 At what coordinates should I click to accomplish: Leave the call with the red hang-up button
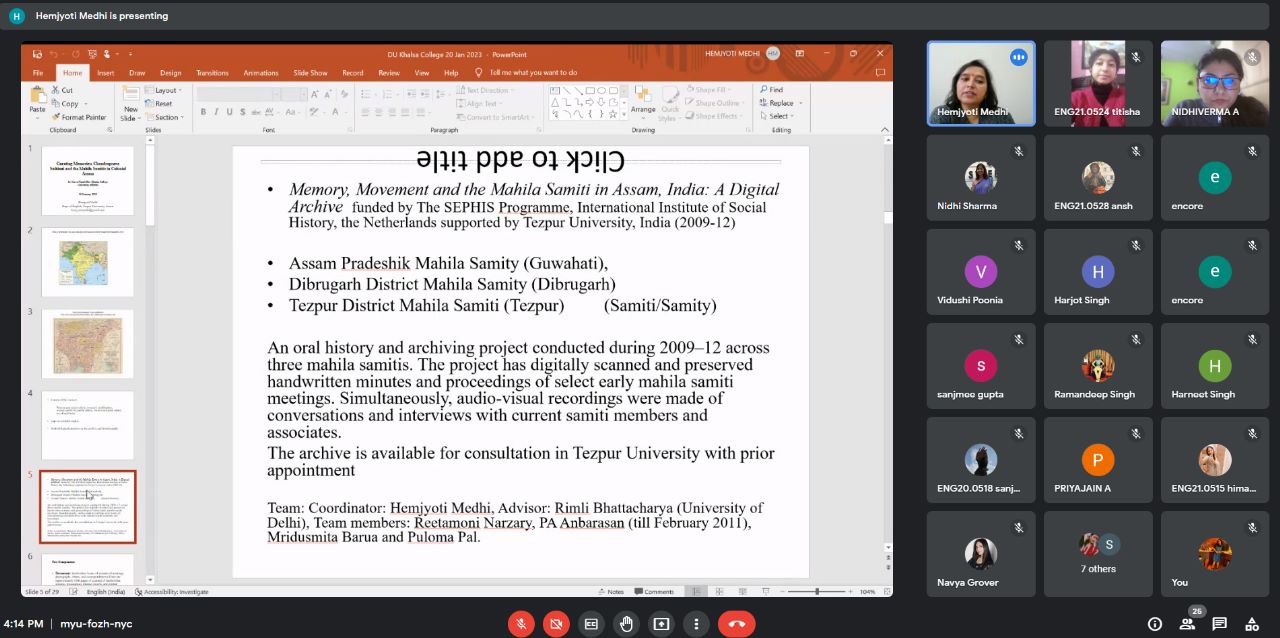click(x=737, y=624)
